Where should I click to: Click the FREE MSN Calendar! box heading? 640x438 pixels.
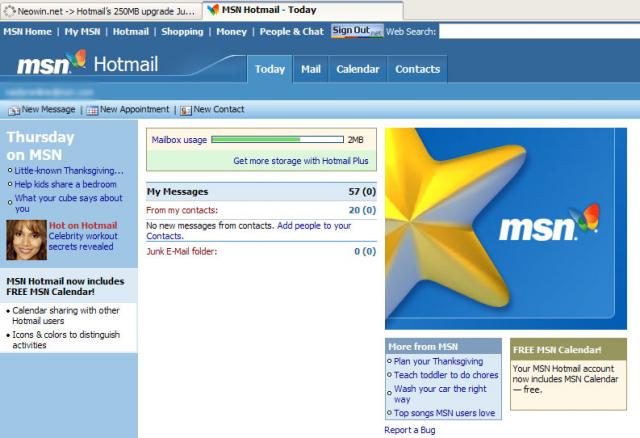(557, 350)
